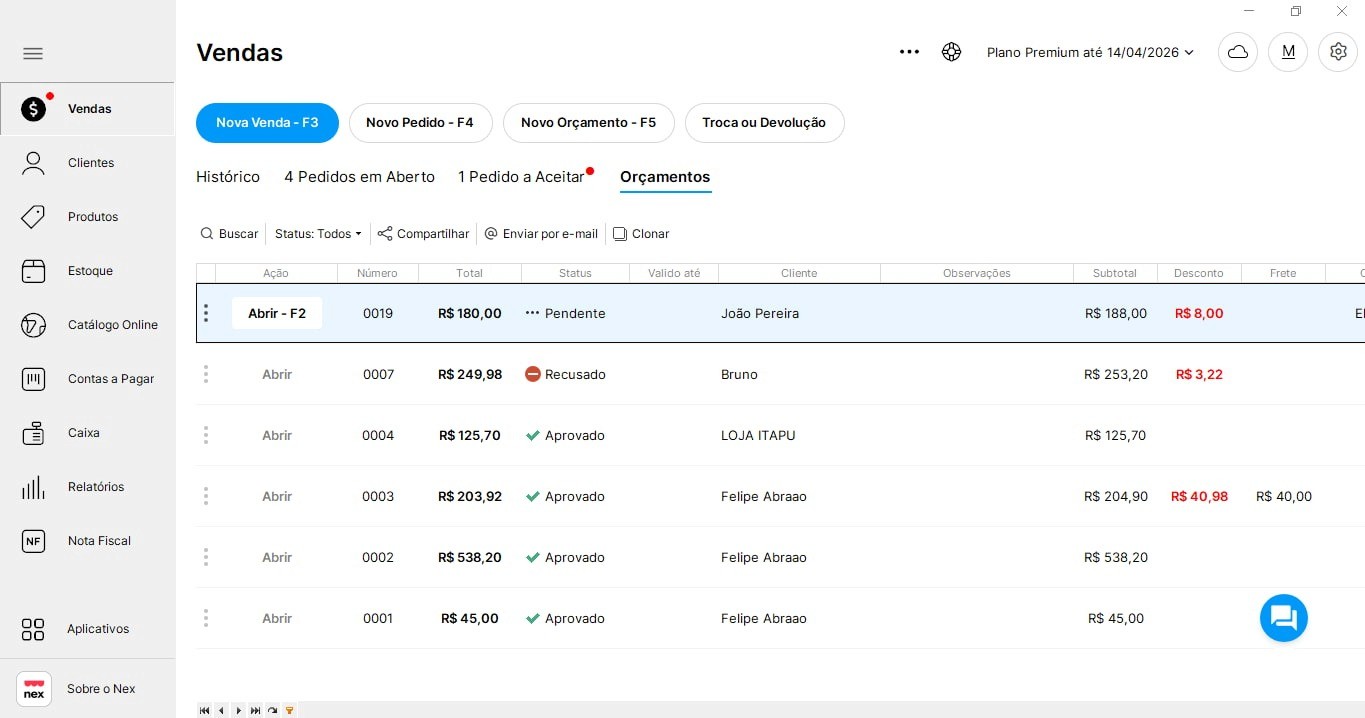Screen dimensions: 1365x718
Task: Open the settings gear icon
Action: pyautogui.click(x=1338, y=52)
